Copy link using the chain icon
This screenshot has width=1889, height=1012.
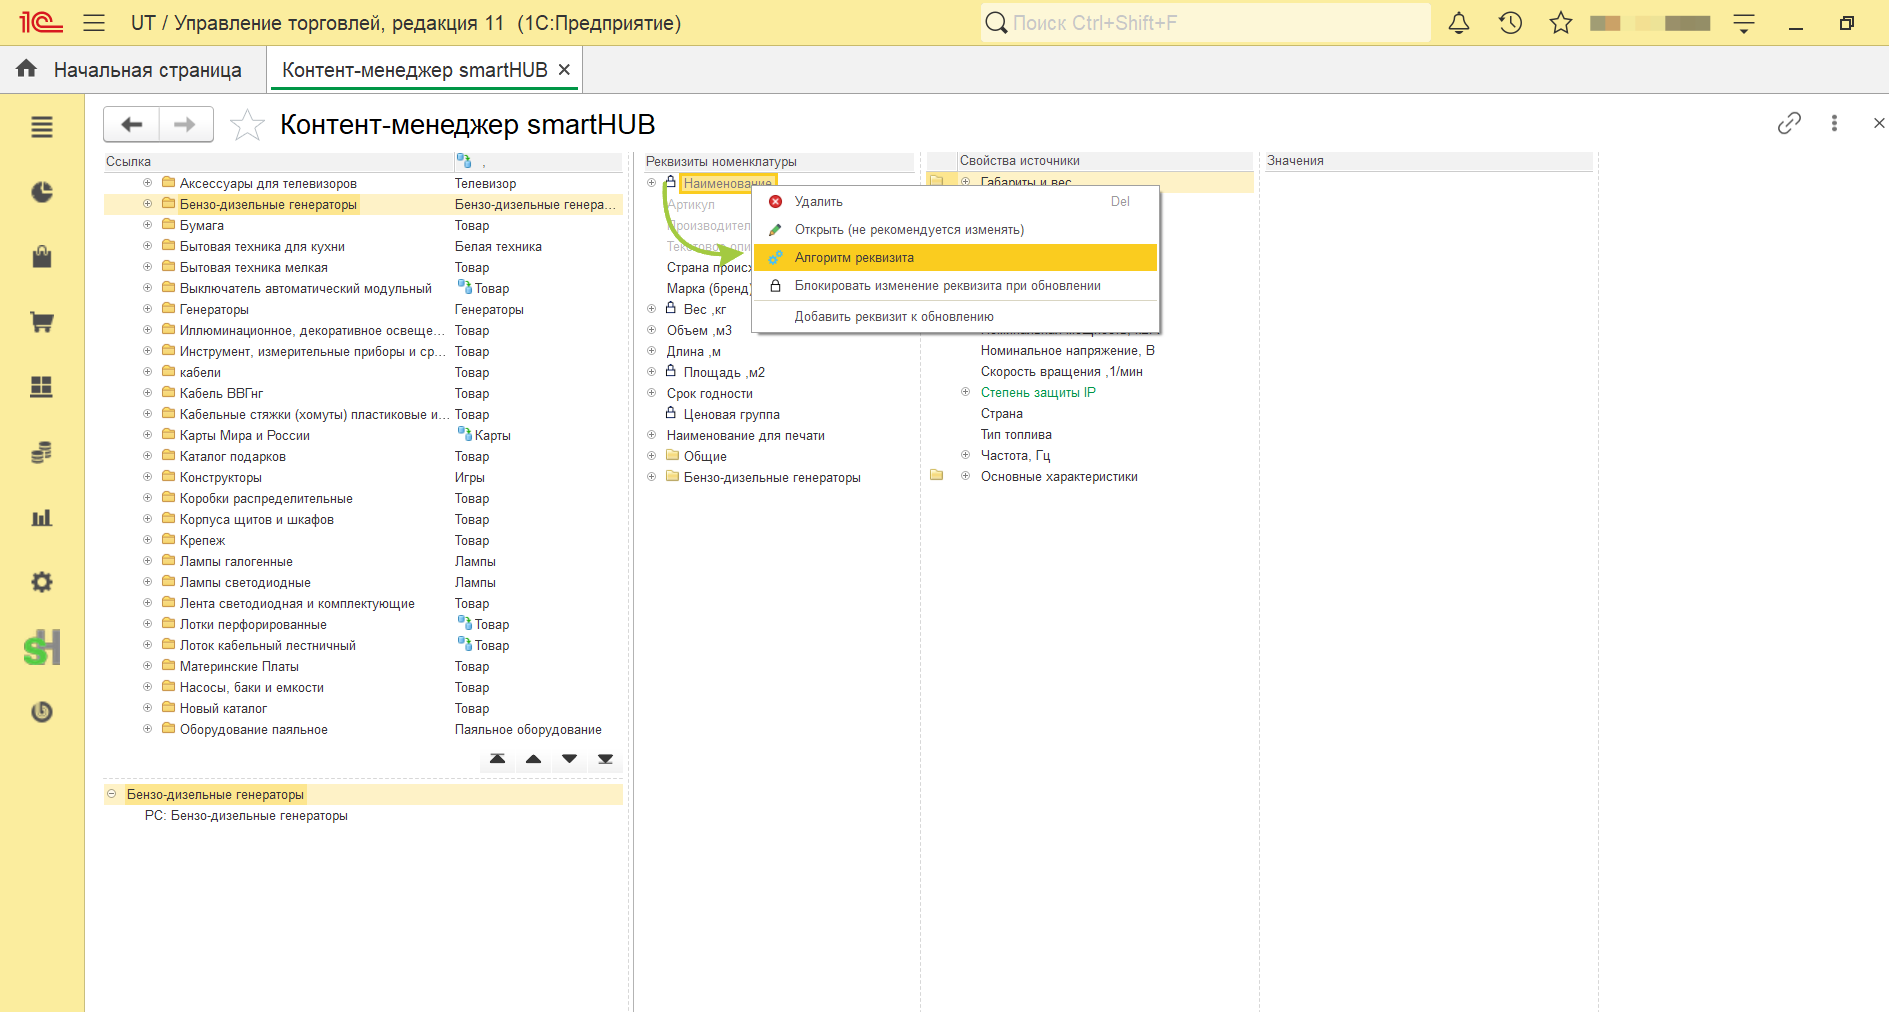coord(1789,123)
